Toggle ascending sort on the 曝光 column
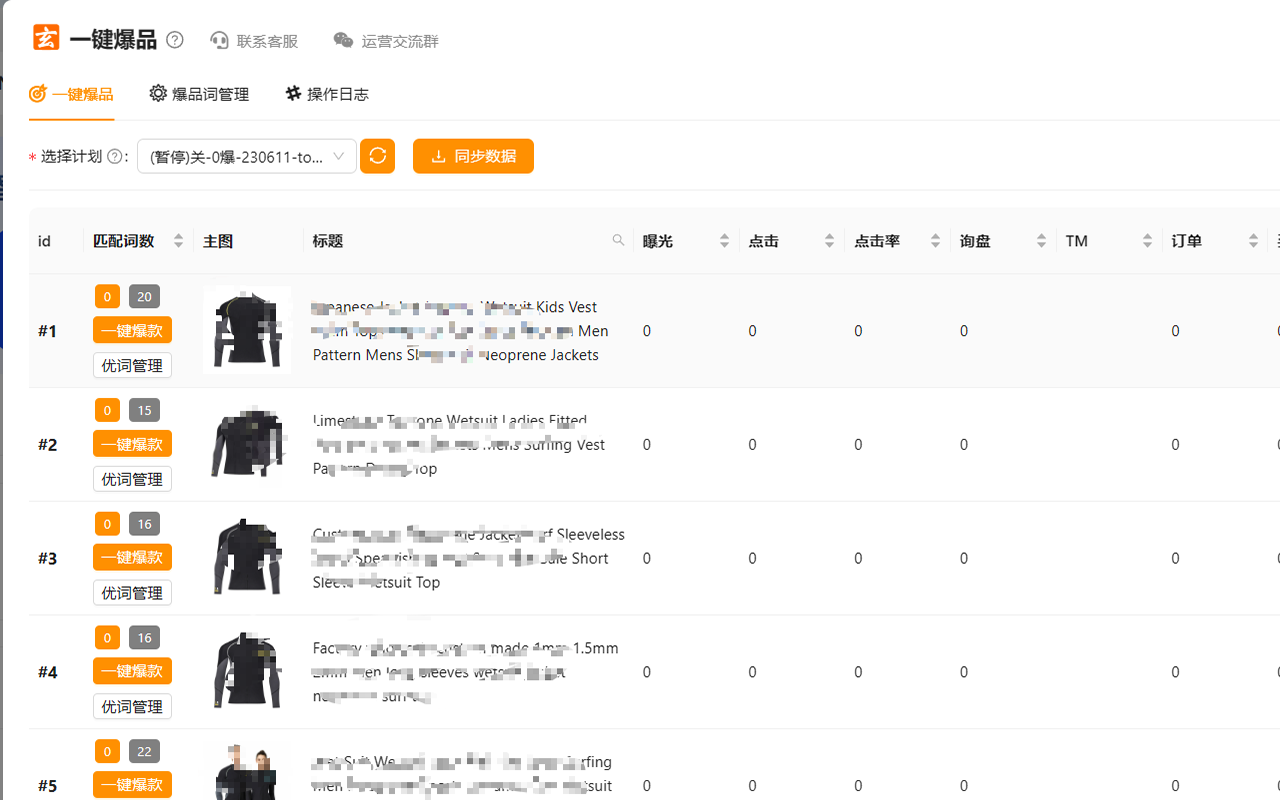The width and height of the screenshot is (1280, 800). pyautogui.click(x=724, y=235)
